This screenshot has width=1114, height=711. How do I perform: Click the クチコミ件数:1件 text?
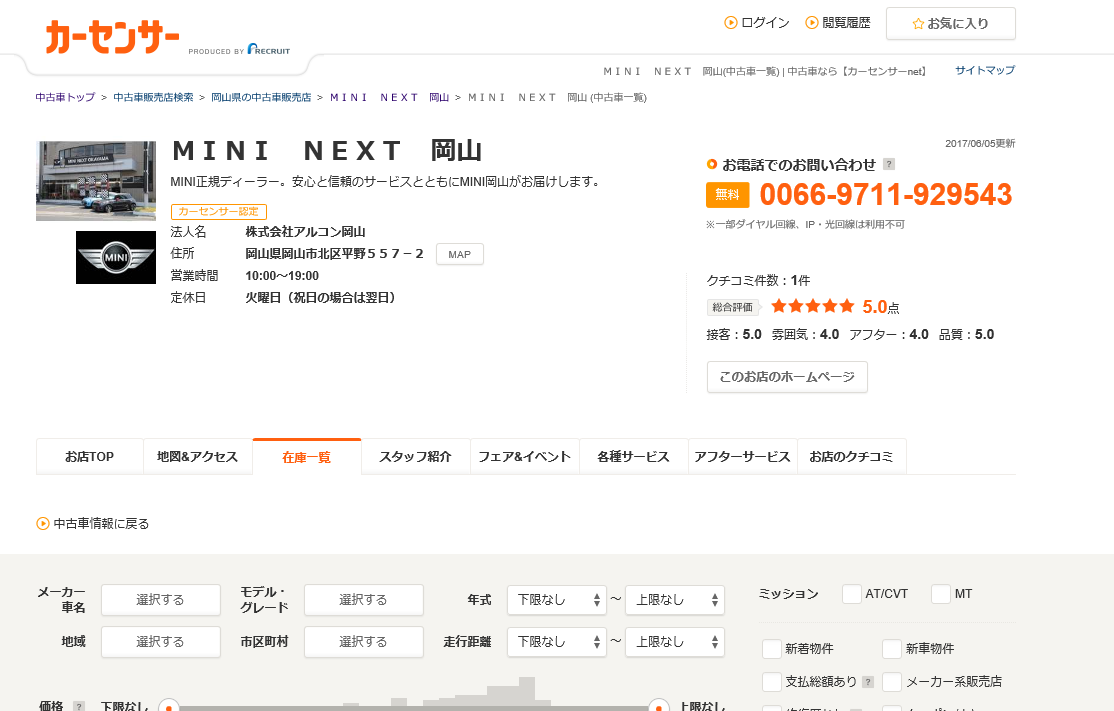click(758, 281)
